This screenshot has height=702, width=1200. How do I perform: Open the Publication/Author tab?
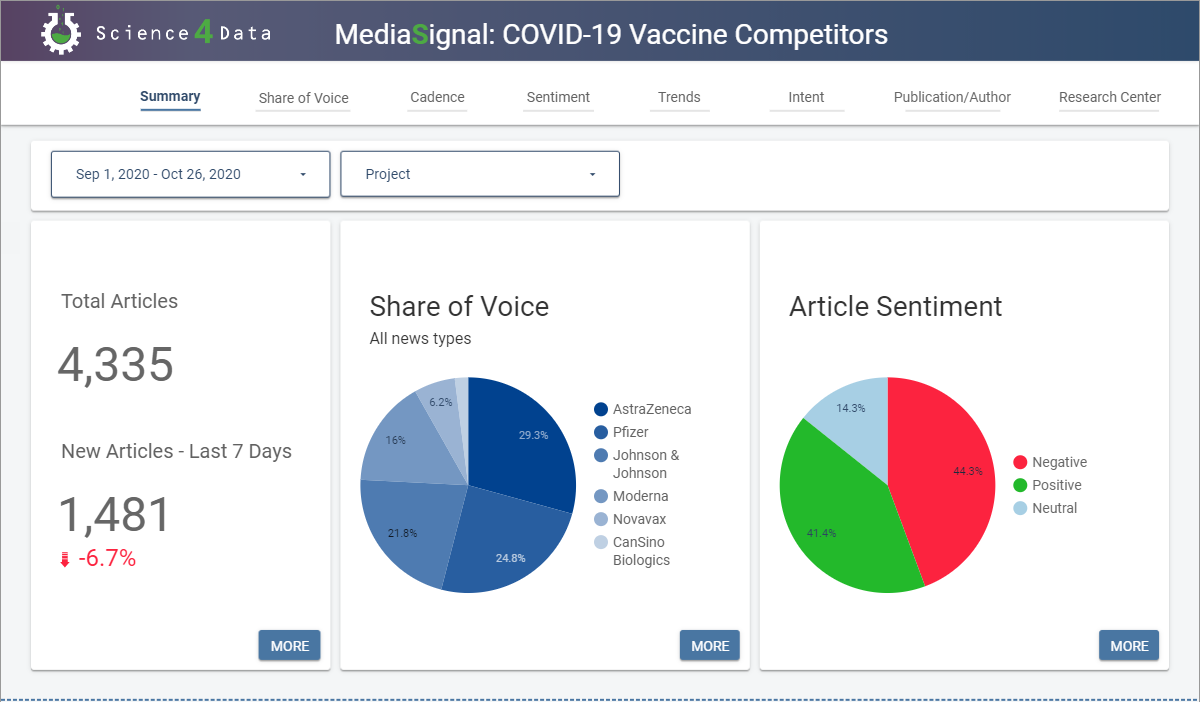coord(952,97)
